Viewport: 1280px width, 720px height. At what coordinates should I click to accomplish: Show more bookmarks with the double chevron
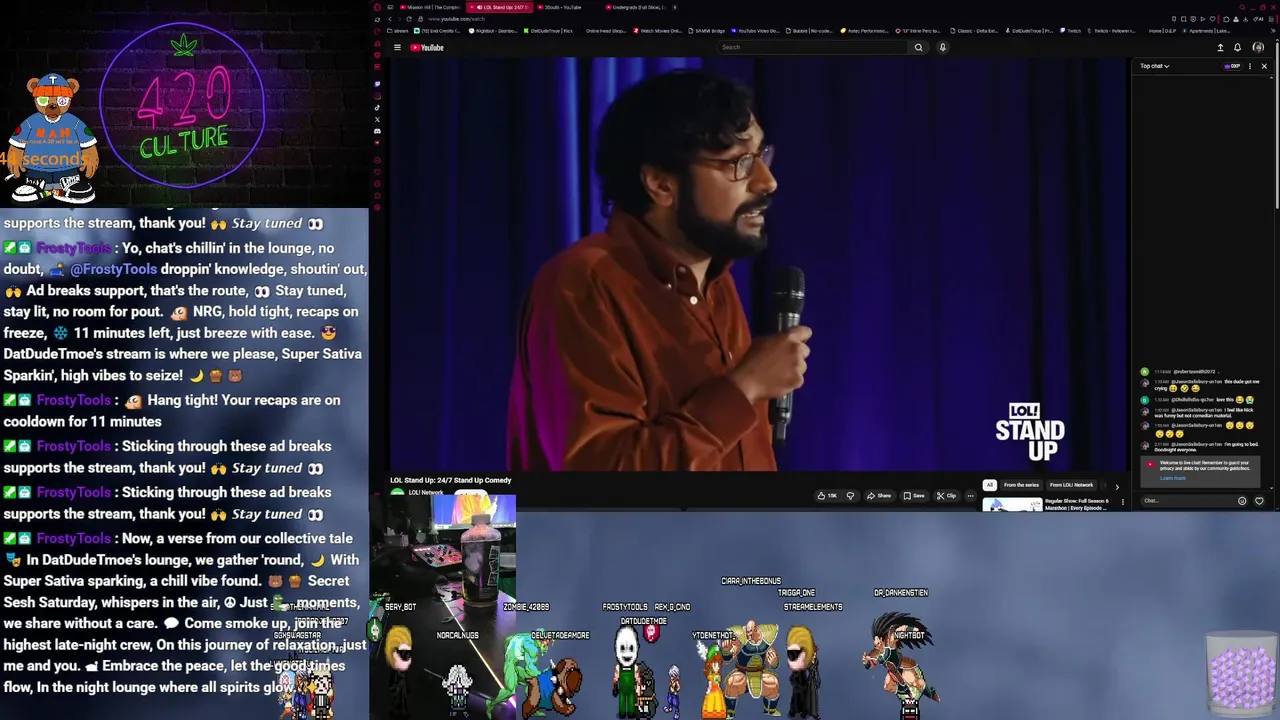tap(1273, 31)
